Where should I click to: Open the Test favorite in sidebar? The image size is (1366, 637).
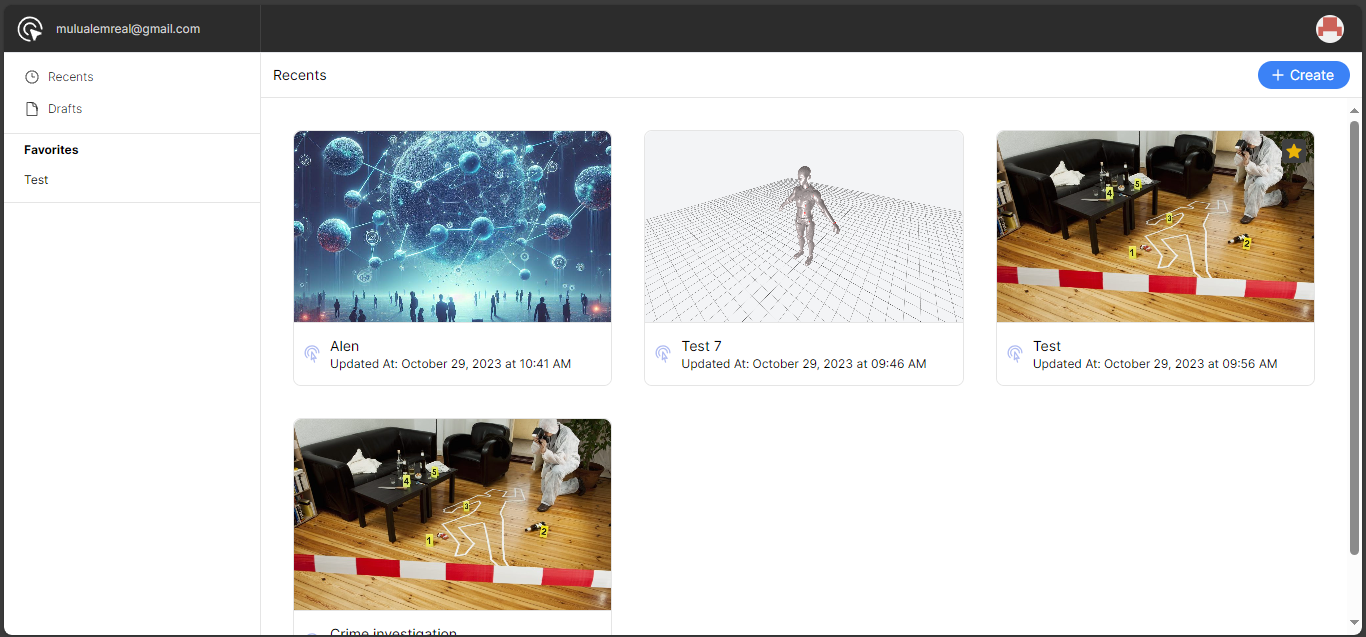36,180
